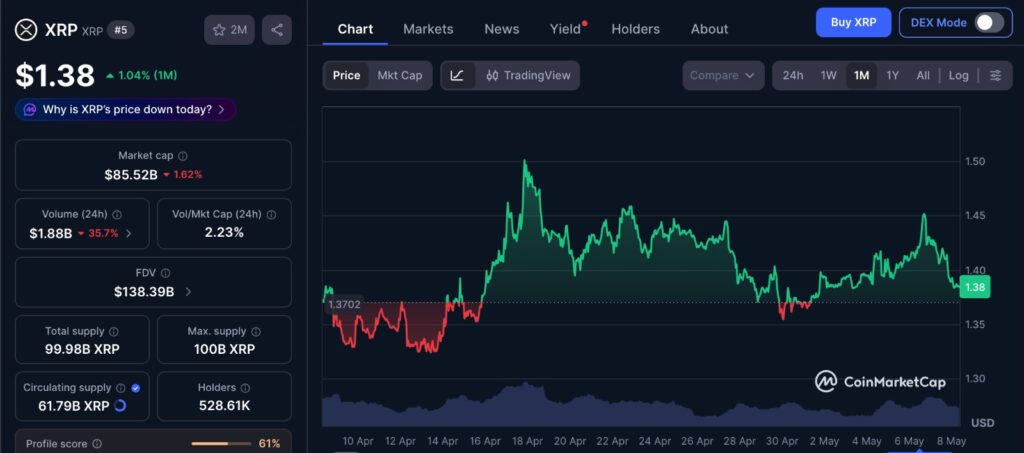Click the 100B XRP max supply
The image size is (1024, 453).
(x=225, y=349)
